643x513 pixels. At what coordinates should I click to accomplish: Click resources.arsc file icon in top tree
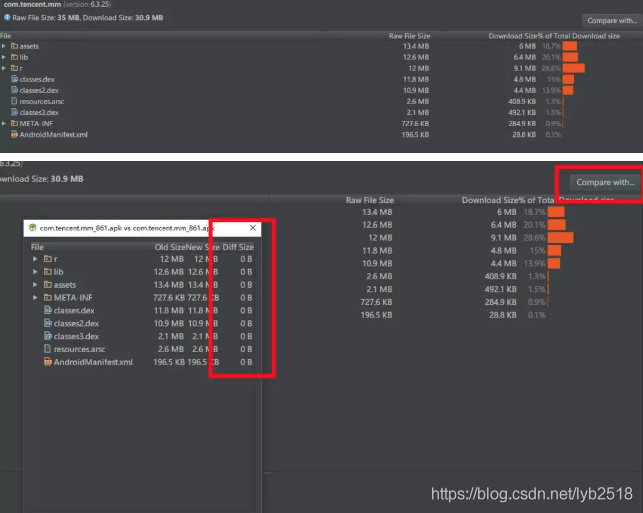14,101
